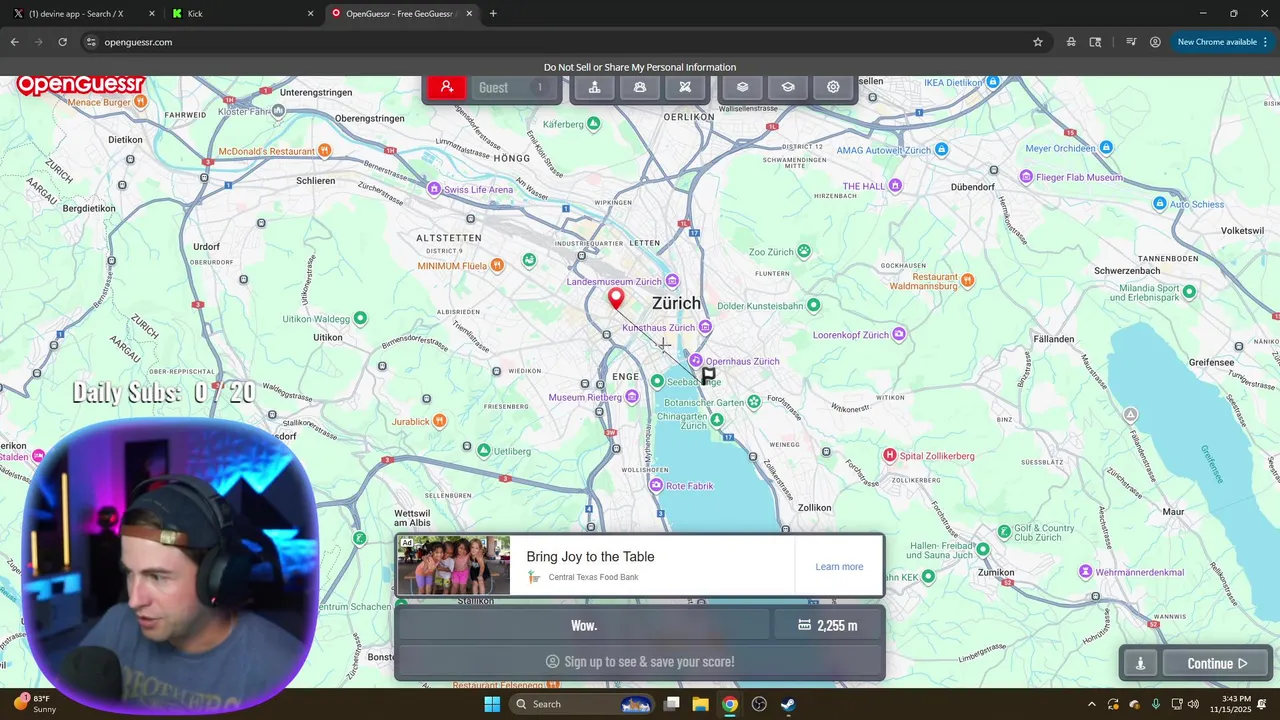Click the taskbar volume speaker icon

(x=1193, y=704)
